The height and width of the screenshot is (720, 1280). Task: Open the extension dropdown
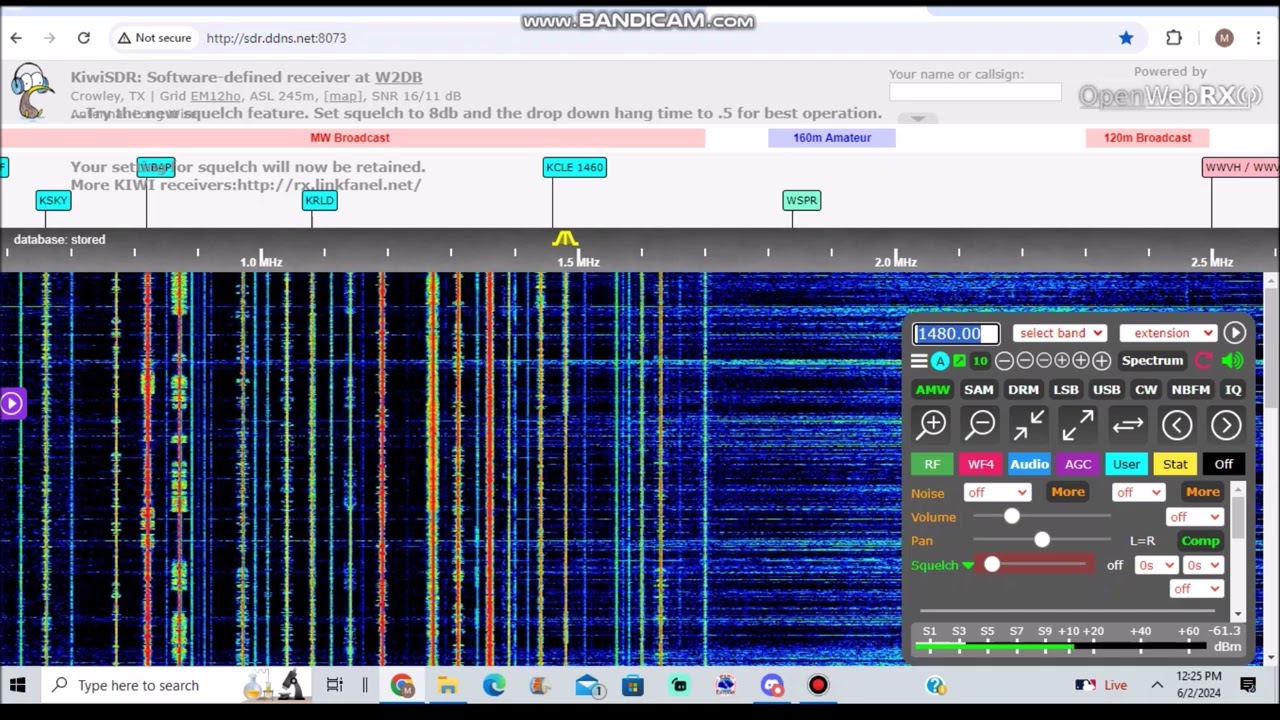click(x=1168, y=333)
